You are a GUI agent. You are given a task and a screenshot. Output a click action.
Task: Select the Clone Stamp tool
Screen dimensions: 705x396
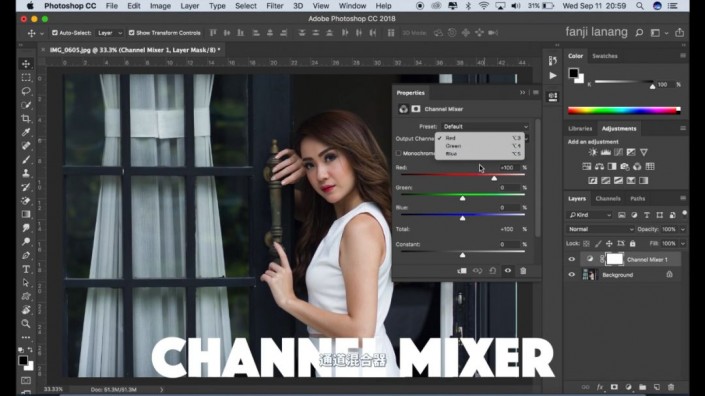tap(26, 173)
